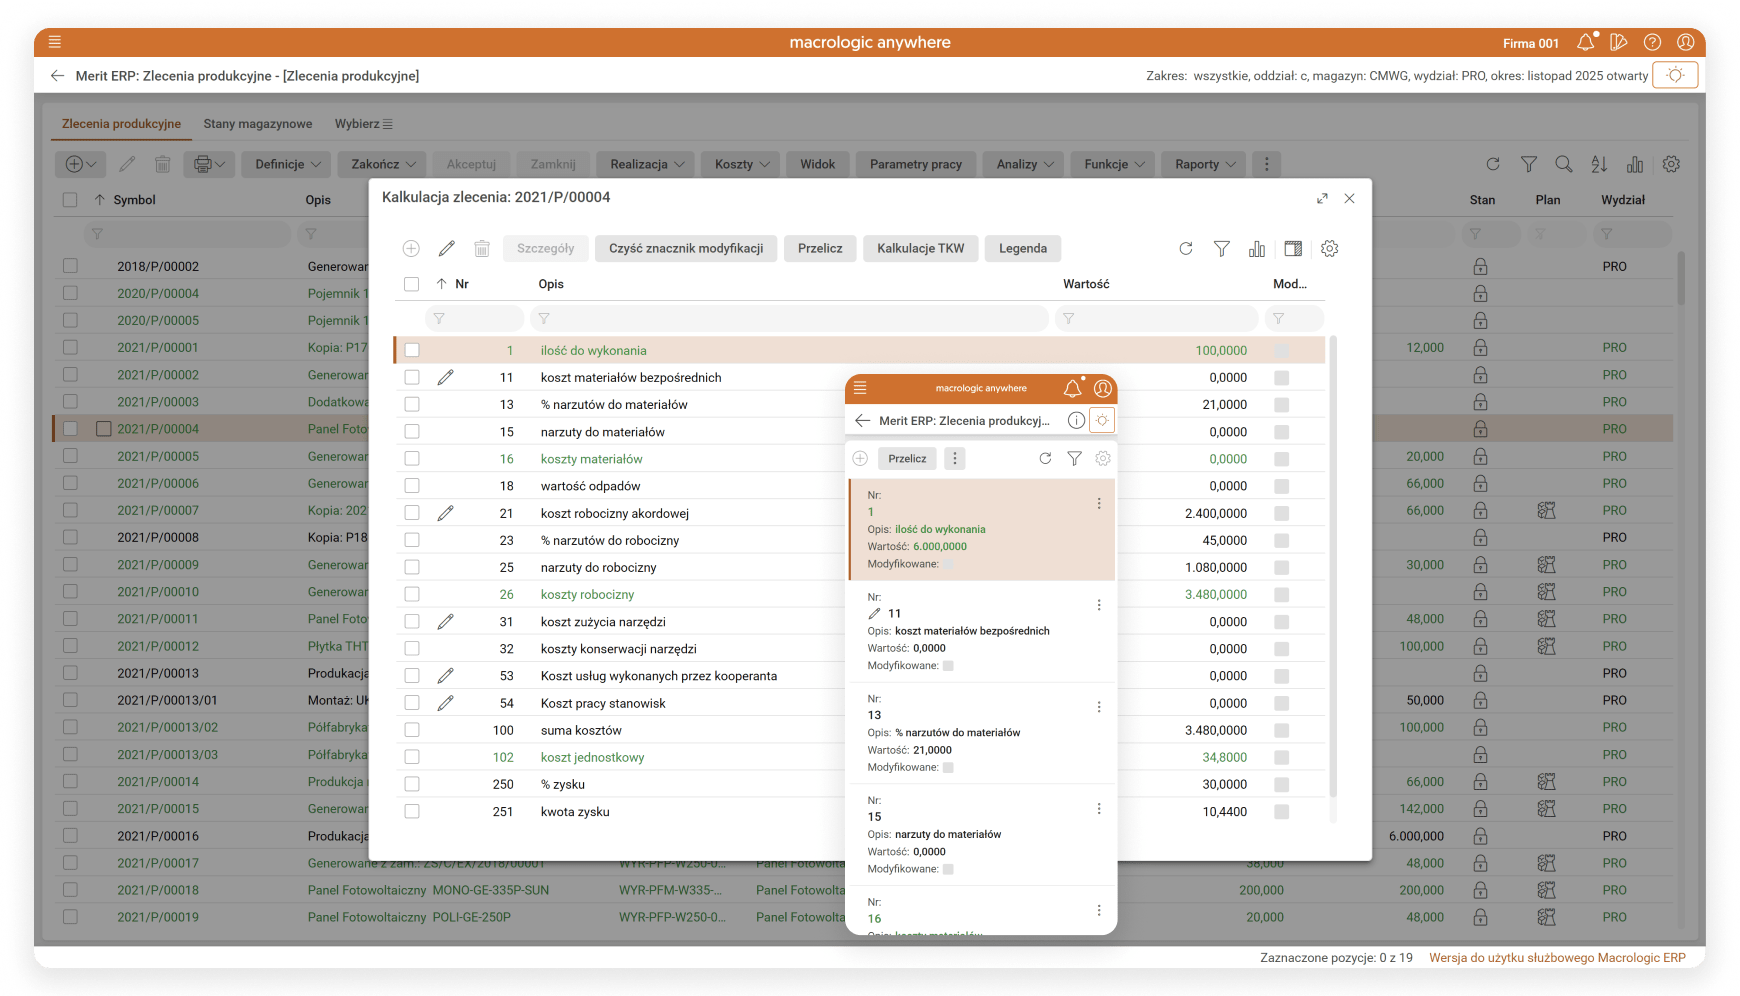The width and height of the screenshot is (1740, 996).
Task: Select checkbox of row suma kosztów
Action: tap(412, 731)
